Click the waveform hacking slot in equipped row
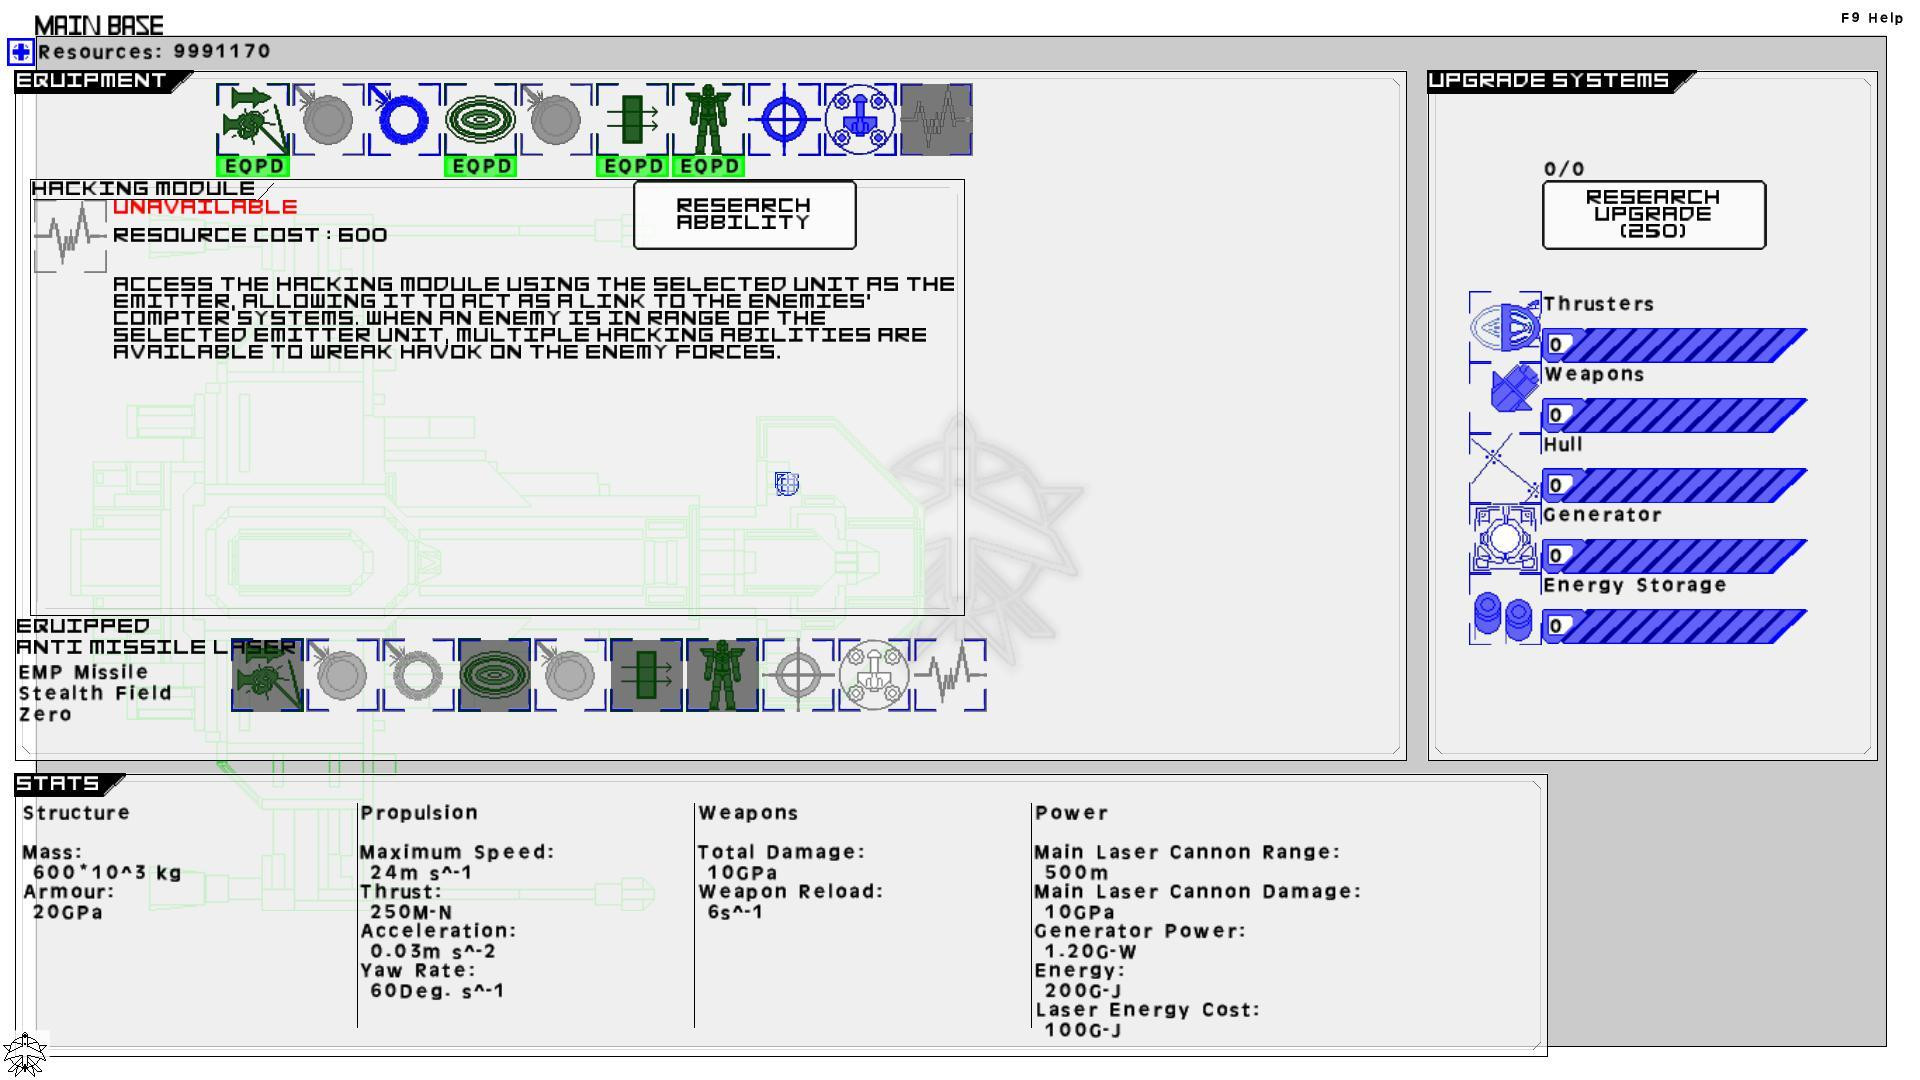Screen dimensions: 1920x1080 tap(951, 675)
